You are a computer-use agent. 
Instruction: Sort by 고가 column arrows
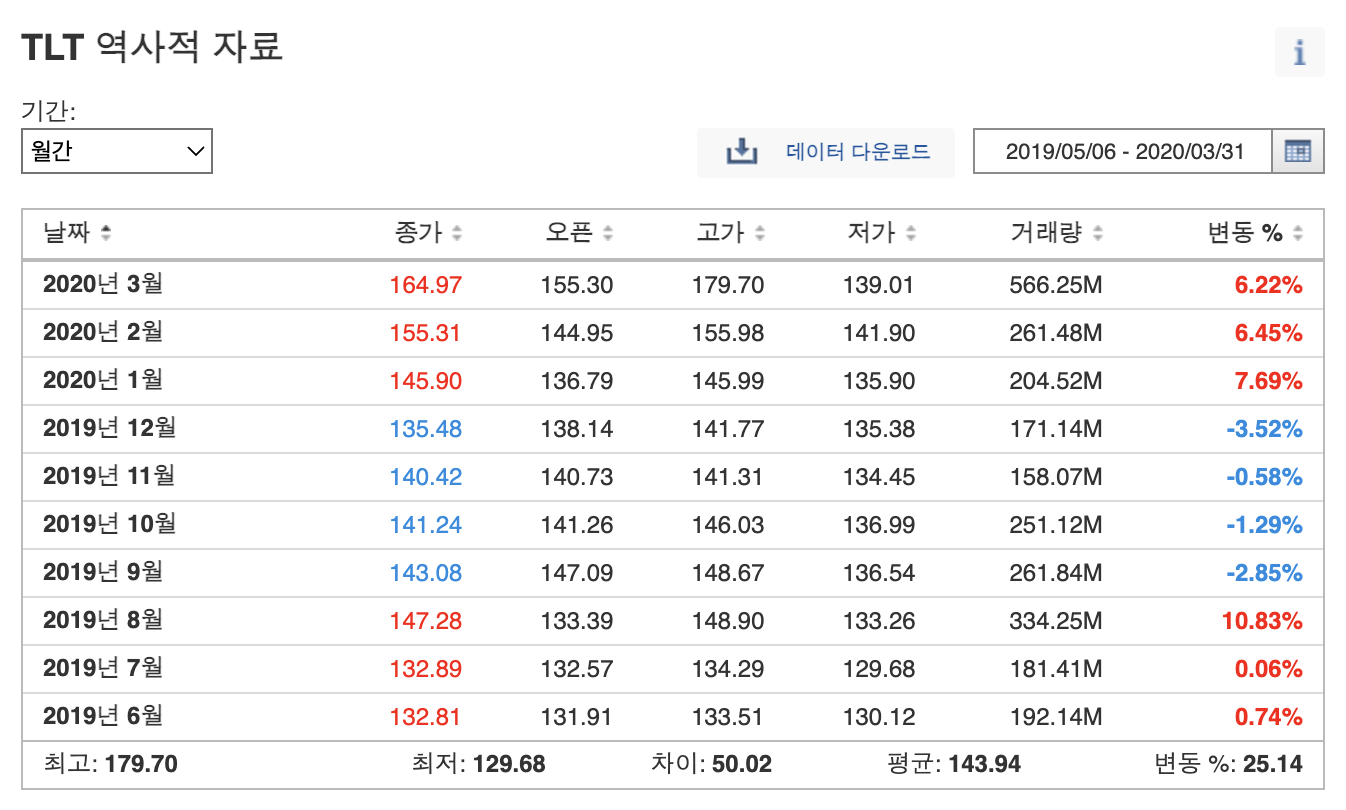coord(759,234)
